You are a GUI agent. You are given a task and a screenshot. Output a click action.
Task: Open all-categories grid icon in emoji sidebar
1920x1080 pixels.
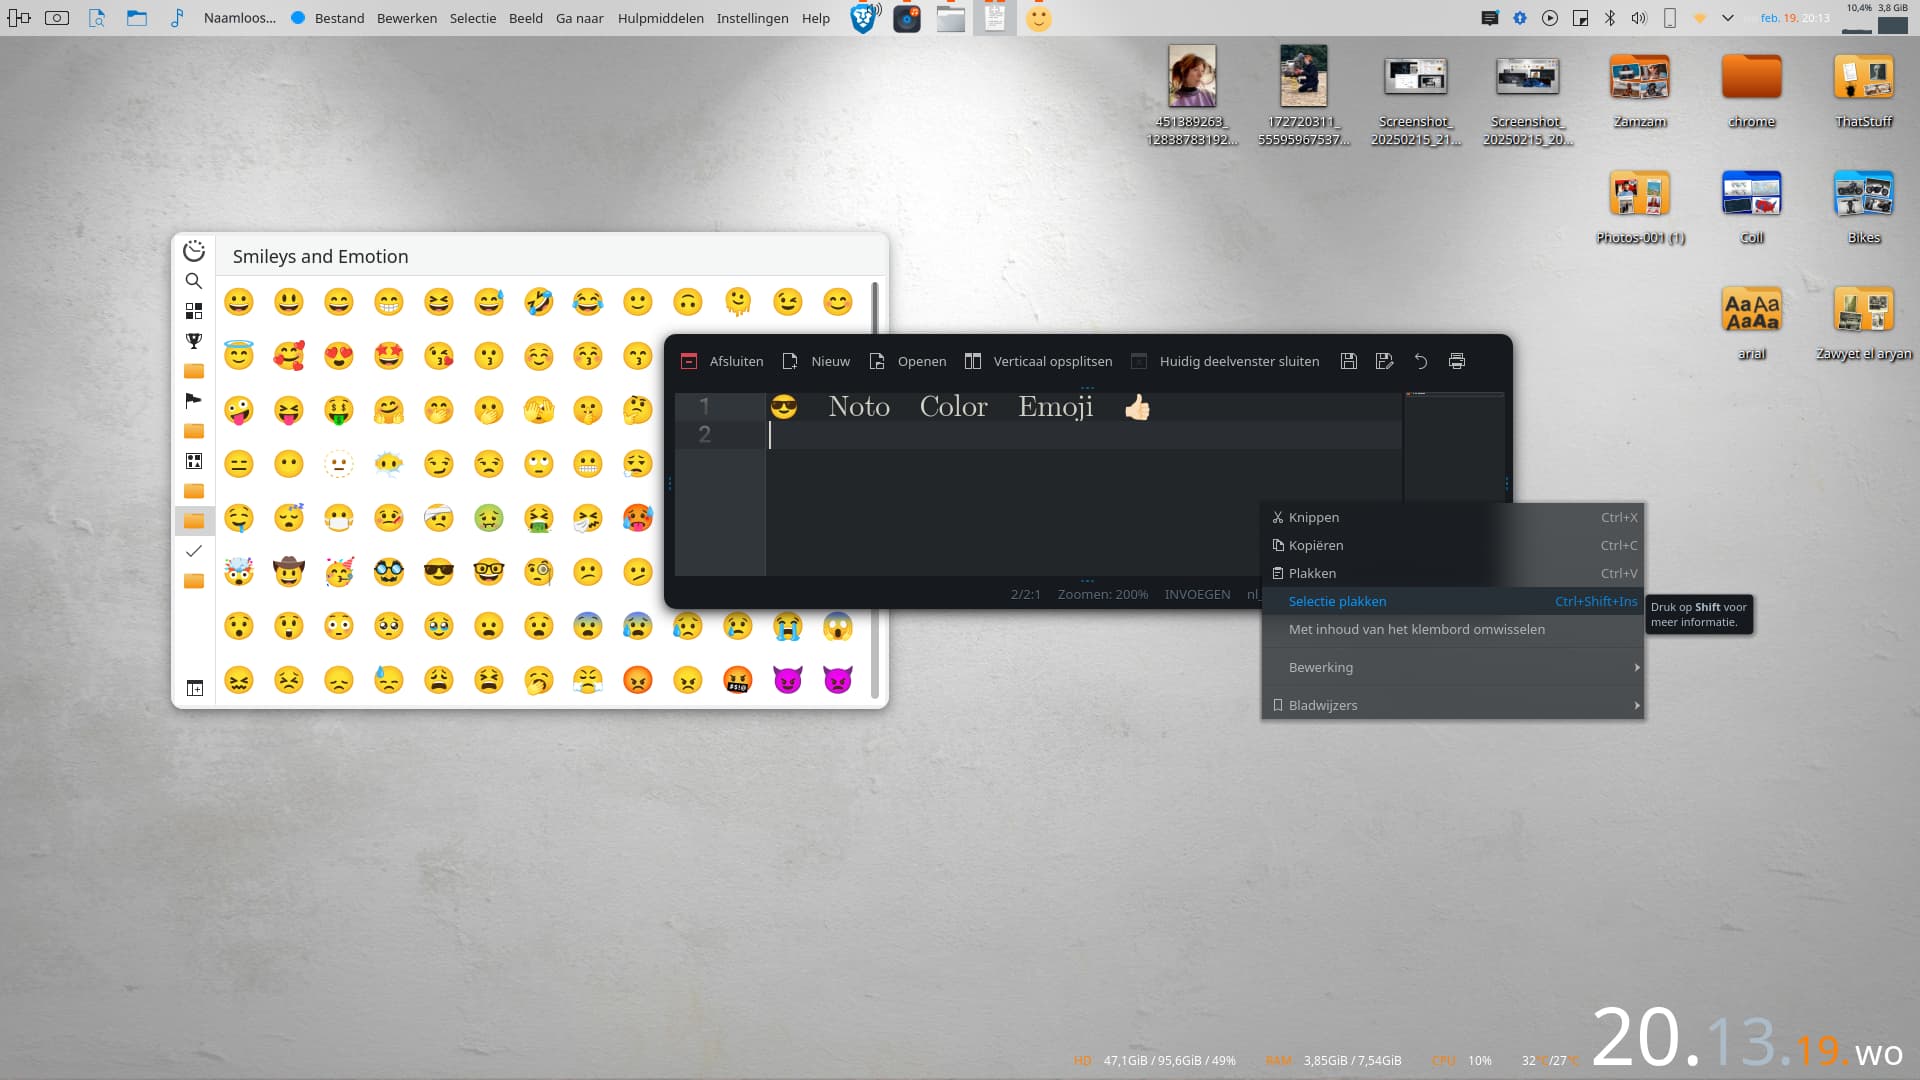click(194, 311)
